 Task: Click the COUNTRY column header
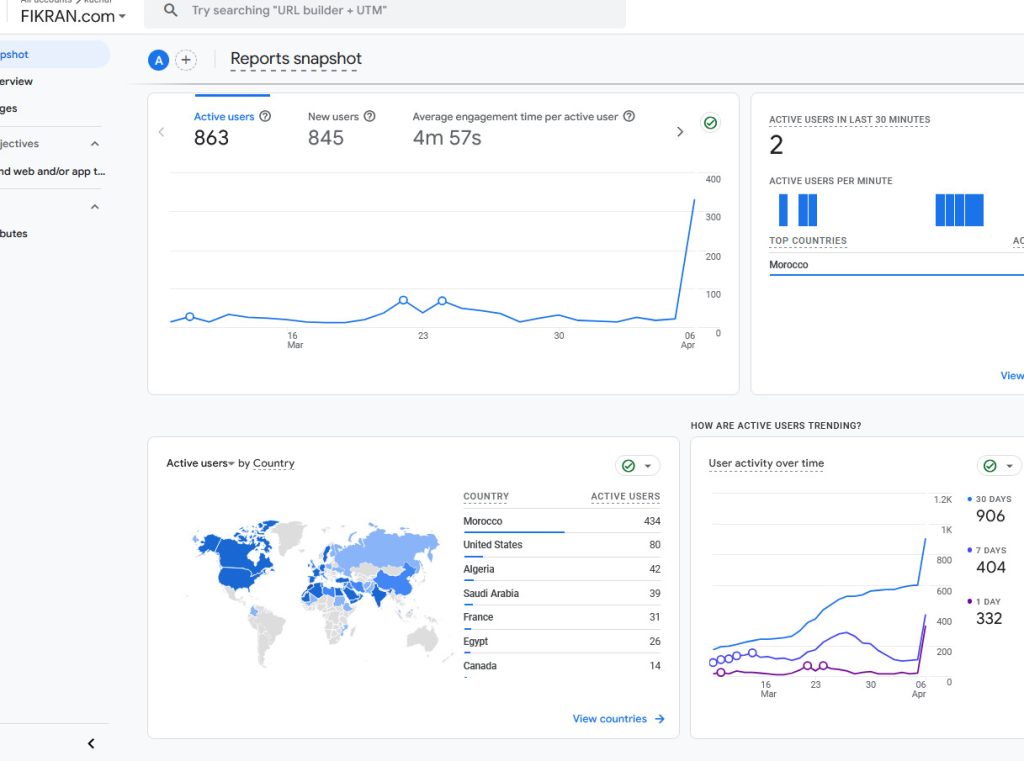coord(486,496)
